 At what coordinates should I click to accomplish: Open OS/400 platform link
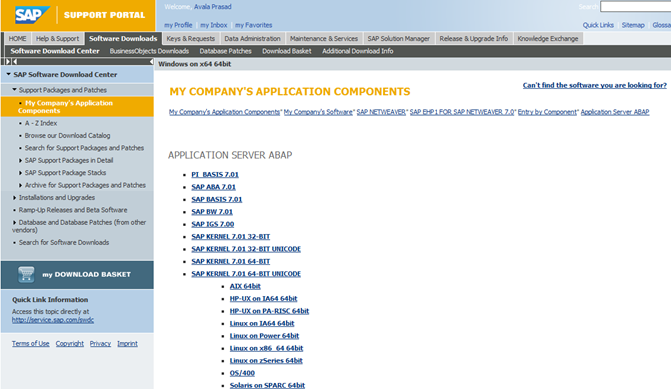[x=242, y=373]
